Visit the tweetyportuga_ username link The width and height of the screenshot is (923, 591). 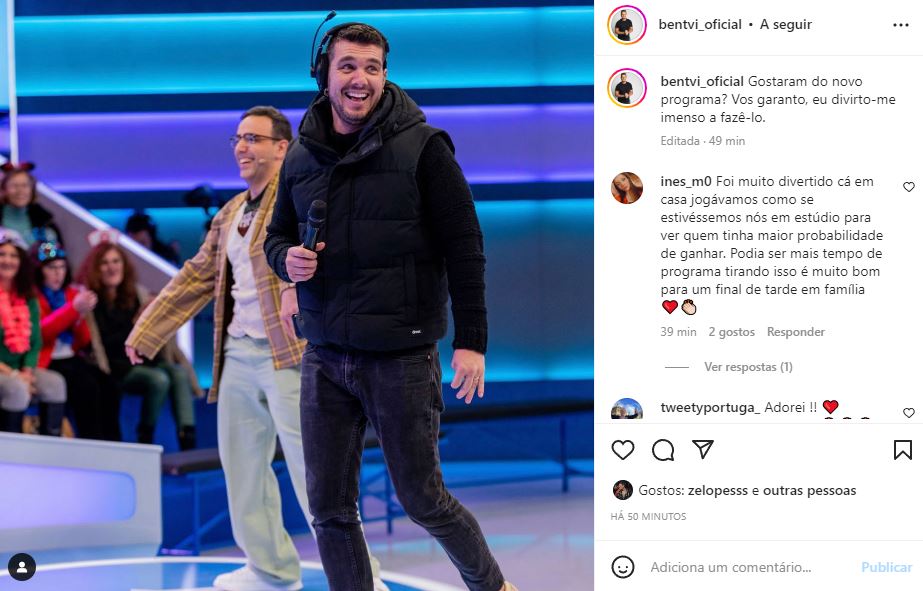pyautogui.click(x=710, y=407)
